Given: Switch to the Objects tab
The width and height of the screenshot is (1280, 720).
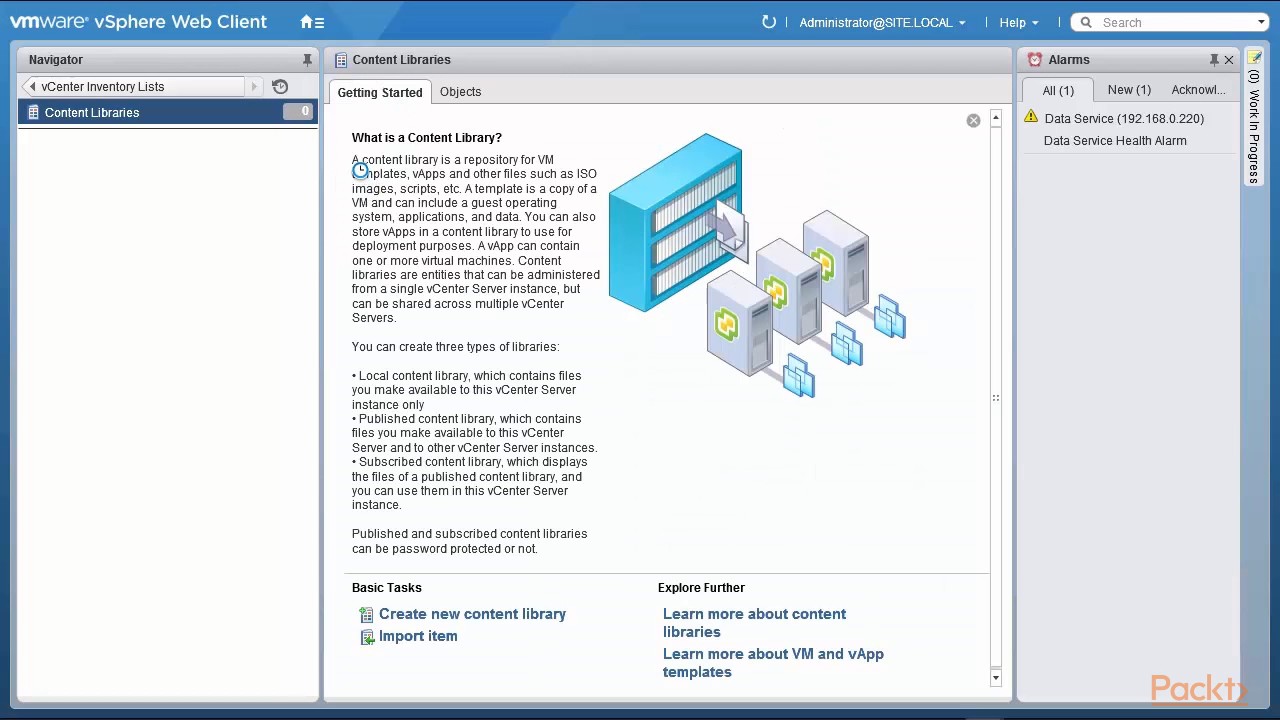Looking at the screenshot, I should click(x=460, y=92).
